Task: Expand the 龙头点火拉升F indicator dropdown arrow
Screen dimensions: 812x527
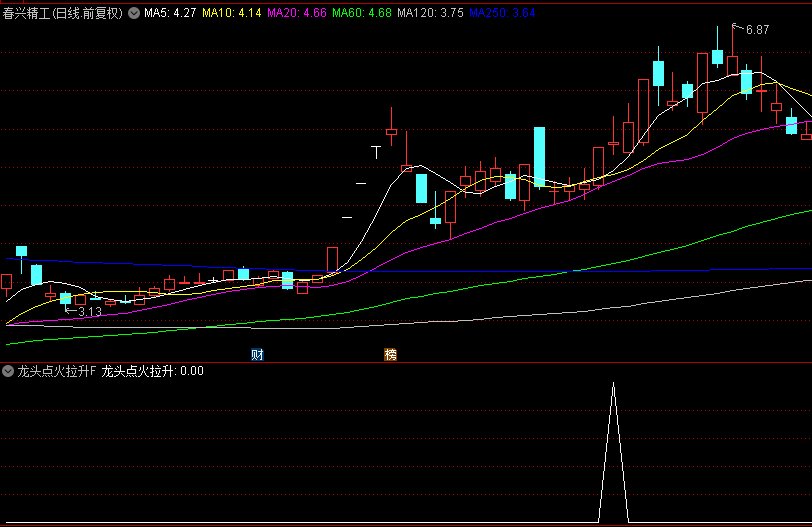Action: click(8, 371)
